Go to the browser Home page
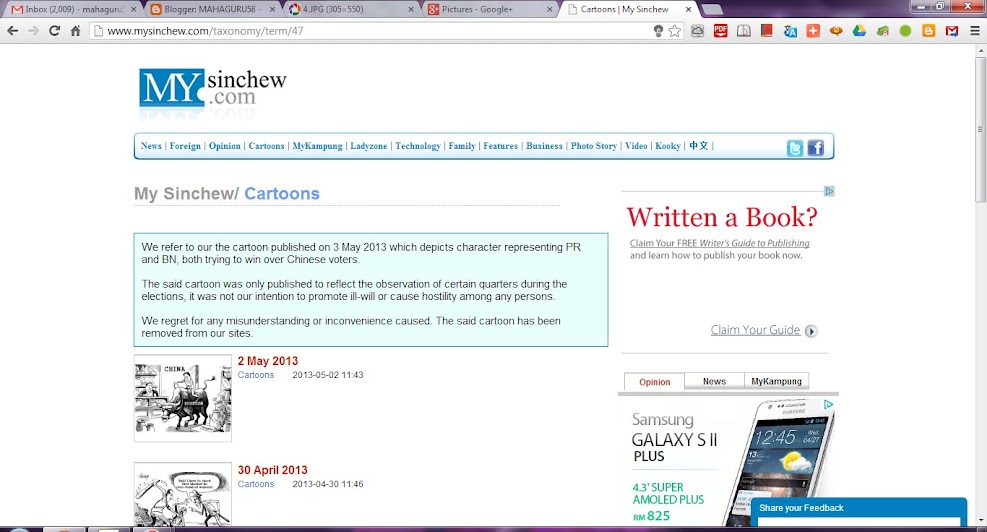Image resolution: width=987 pixels, height=532 pixels. [x=76, y=31]
